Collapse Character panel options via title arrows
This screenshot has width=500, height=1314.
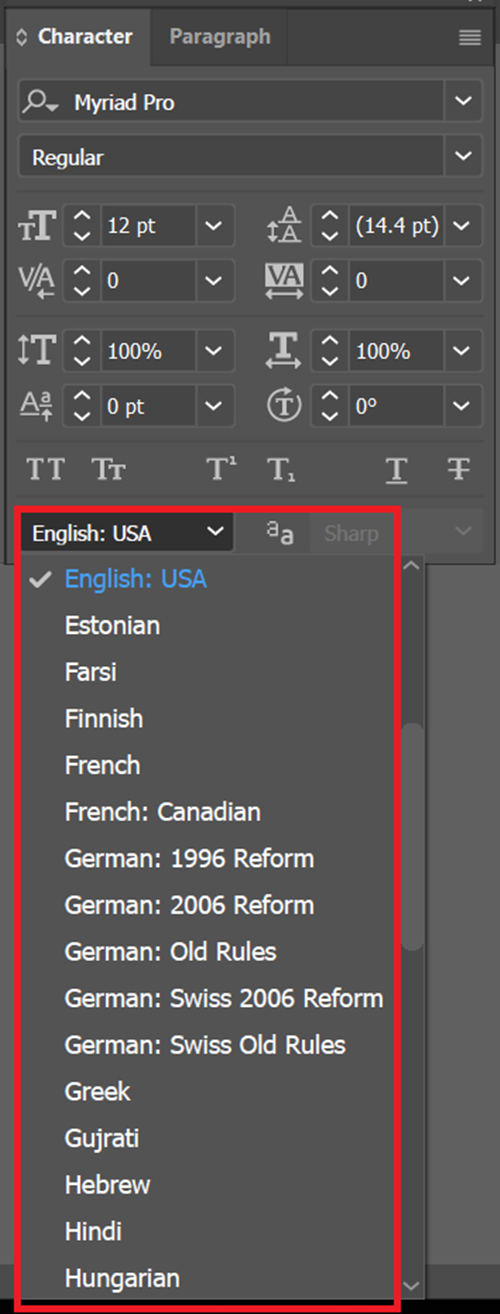(x=23, y=37)
